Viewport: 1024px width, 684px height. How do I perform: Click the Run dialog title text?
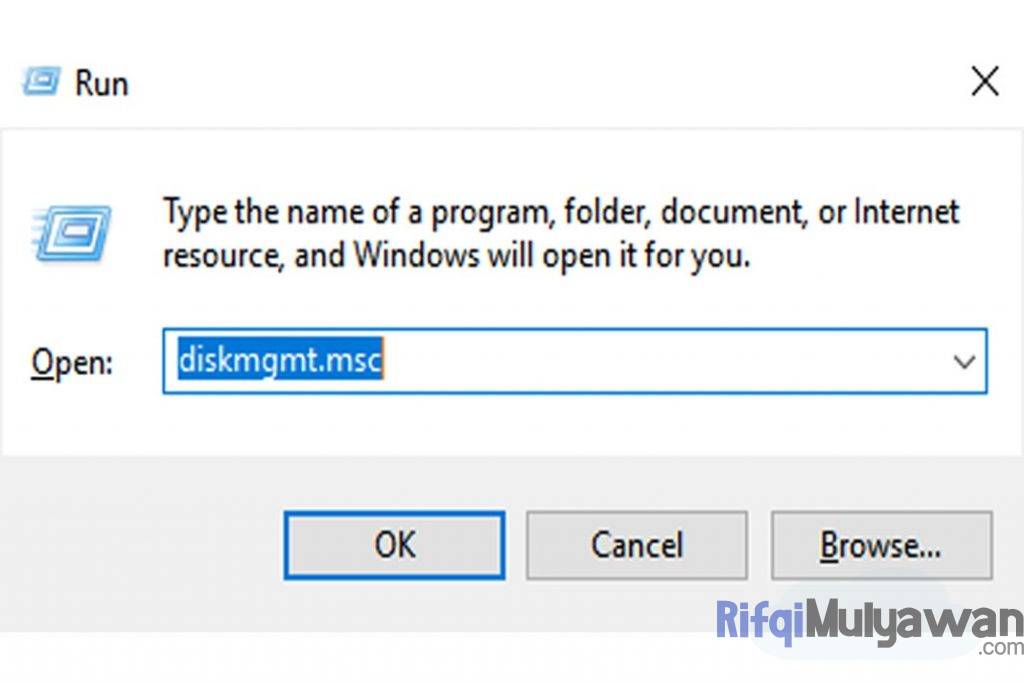100,83
